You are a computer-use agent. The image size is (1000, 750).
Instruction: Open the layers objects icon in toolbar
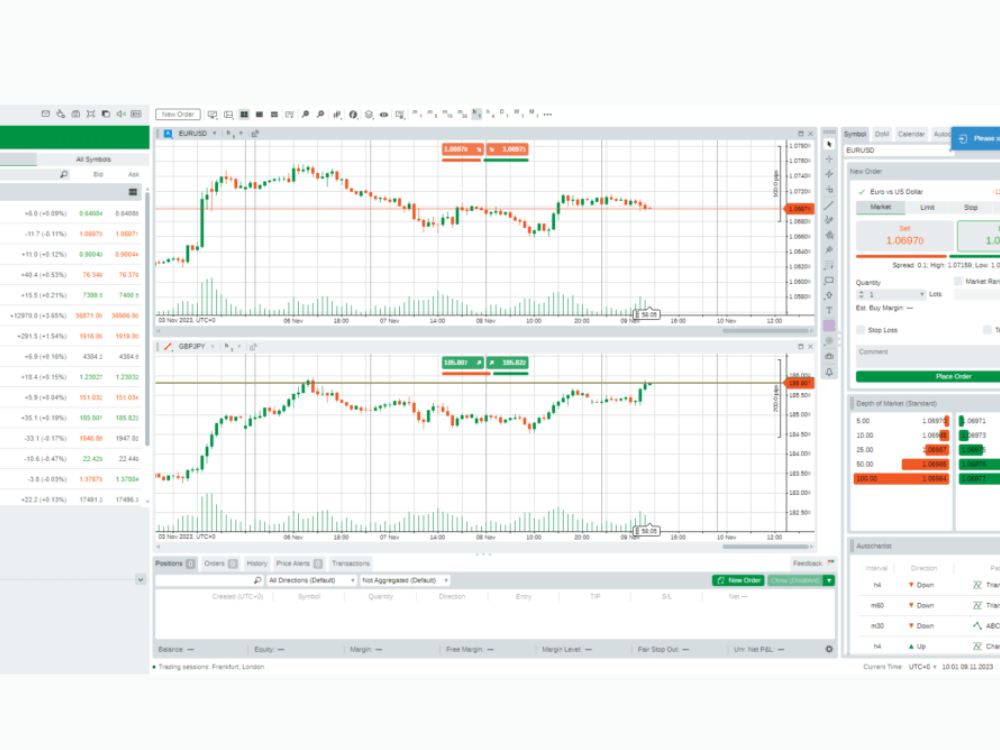coord(369,114)
